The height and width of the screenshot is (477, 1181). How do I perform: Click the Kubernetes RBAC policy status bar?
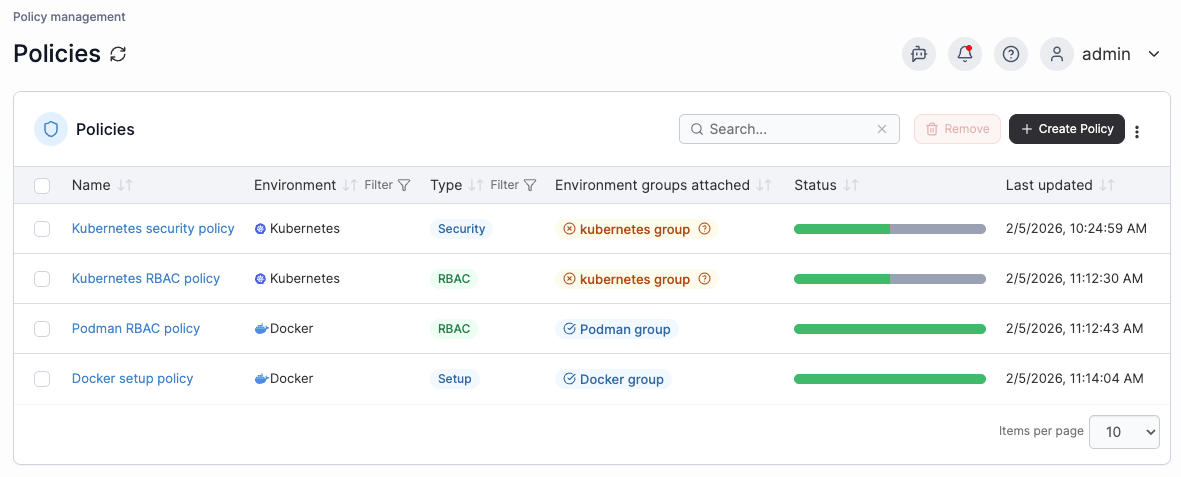889,279
